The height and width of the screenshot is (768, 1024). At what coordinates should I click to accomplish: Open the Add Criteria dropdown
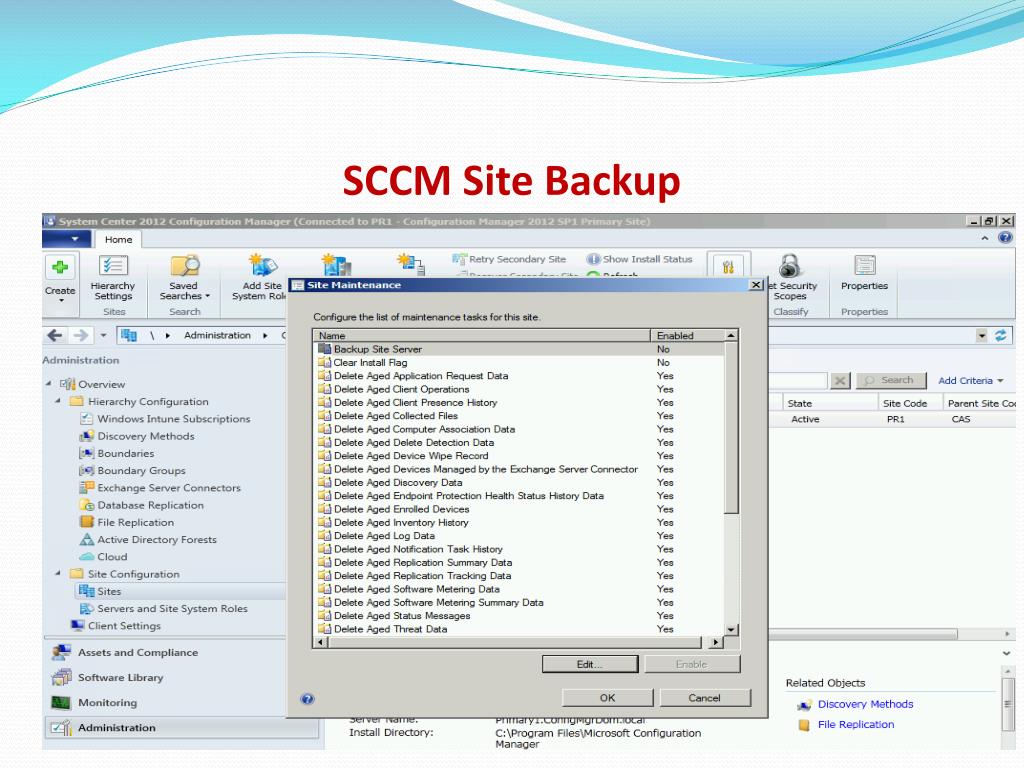pos(970,381)
